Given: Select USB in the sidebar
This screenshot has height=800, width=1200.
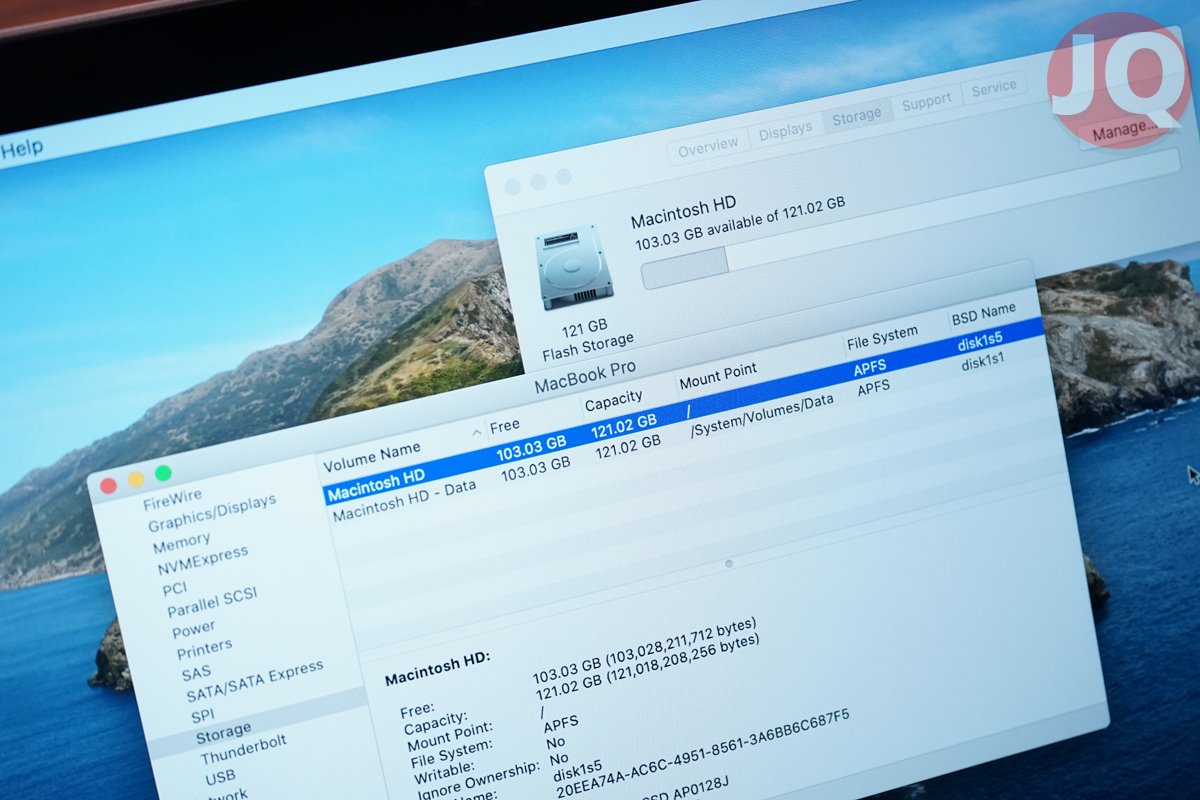Looking at the screenshot, I should point(220,777).
